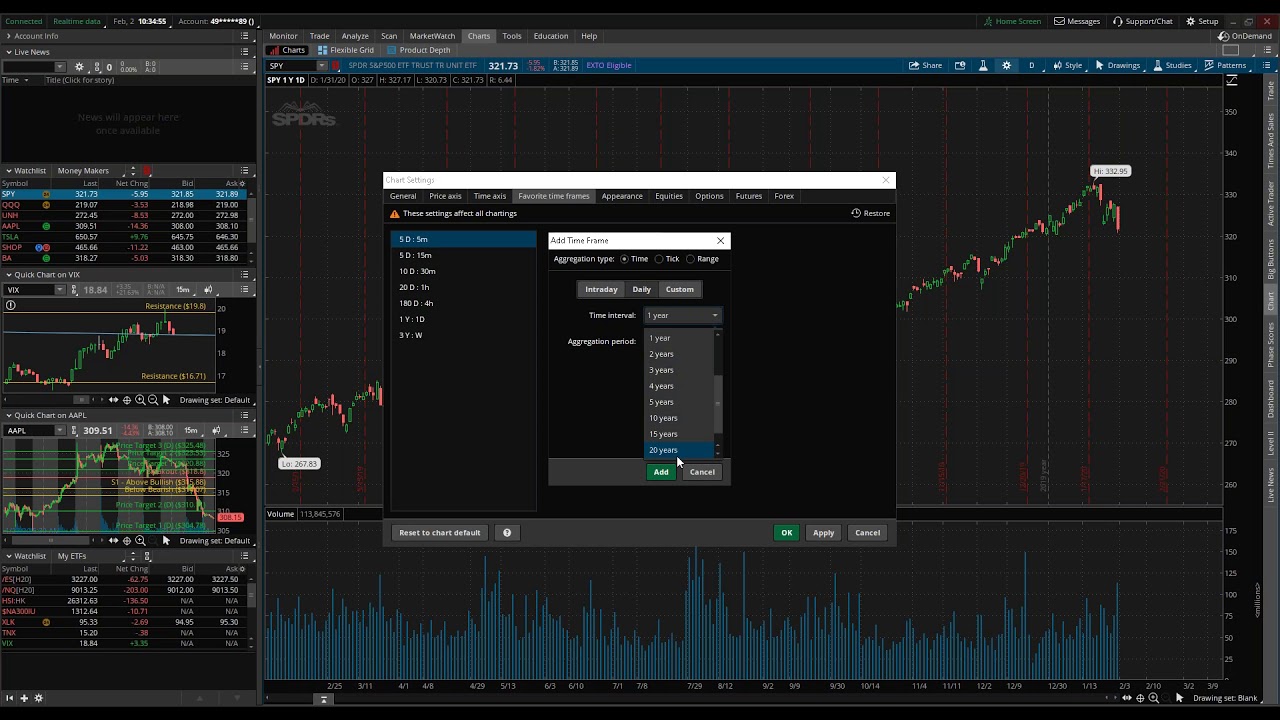1280x720 pixels.
Task: Choose 10 years from dropdown list
Action: coord(680,418)
